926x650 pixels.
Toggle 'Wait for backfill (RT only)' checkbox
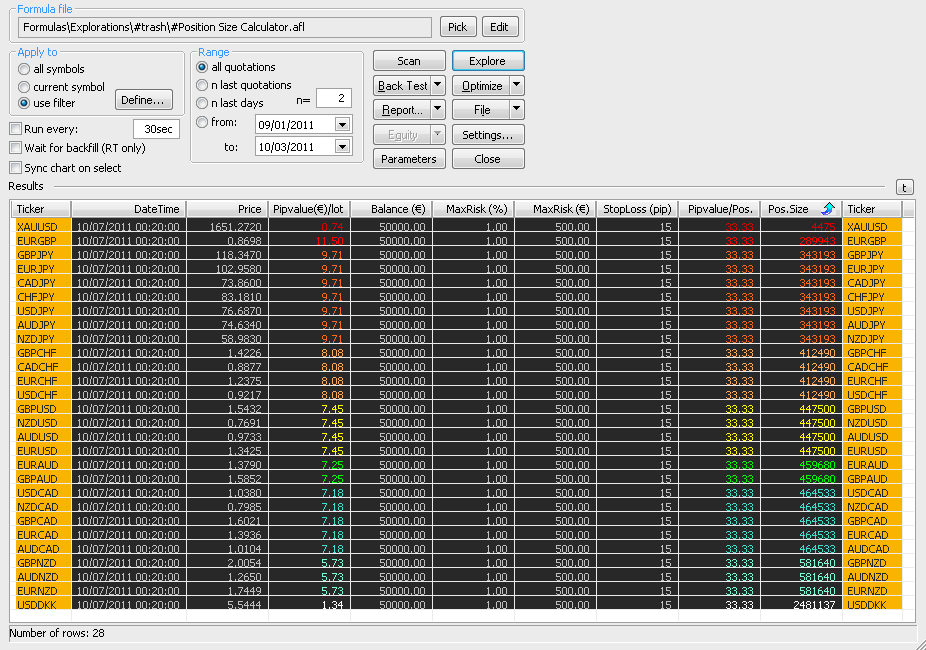(15, 148)
